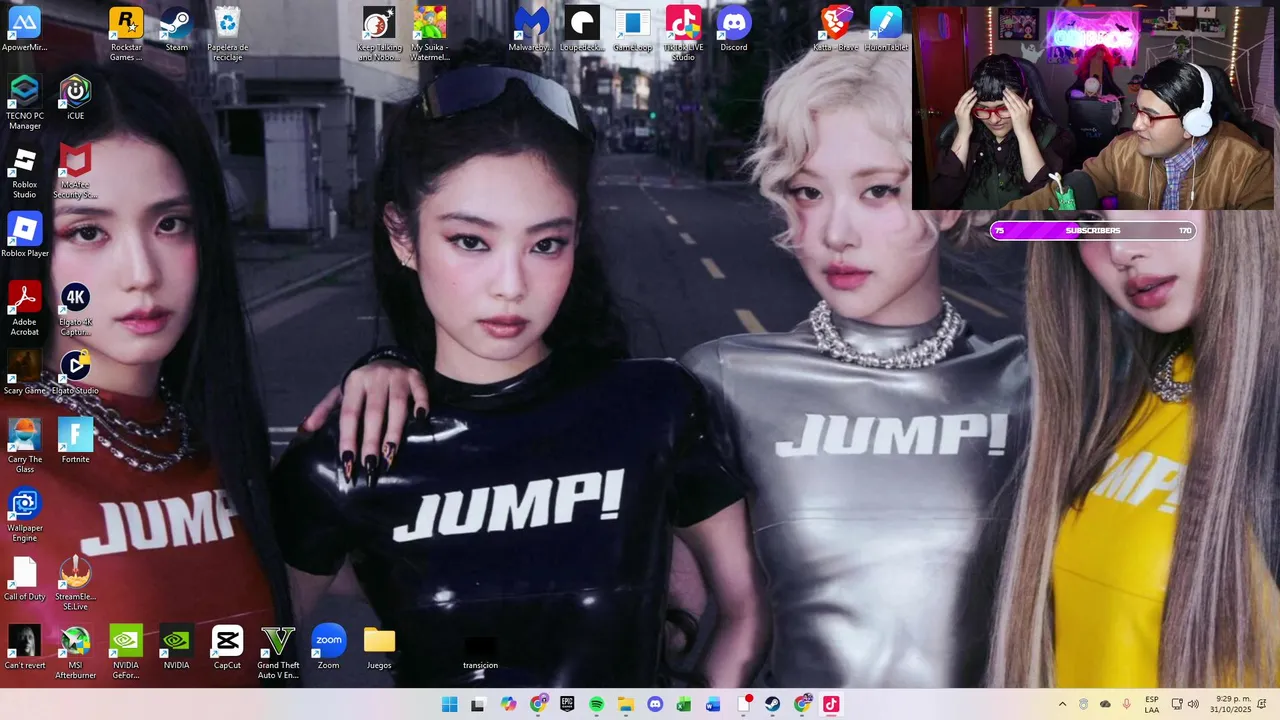This screenshot has width=1280, height=720.
Task: Click the OneDrive cloud tray icon
Action: [x=1105, y=704]
